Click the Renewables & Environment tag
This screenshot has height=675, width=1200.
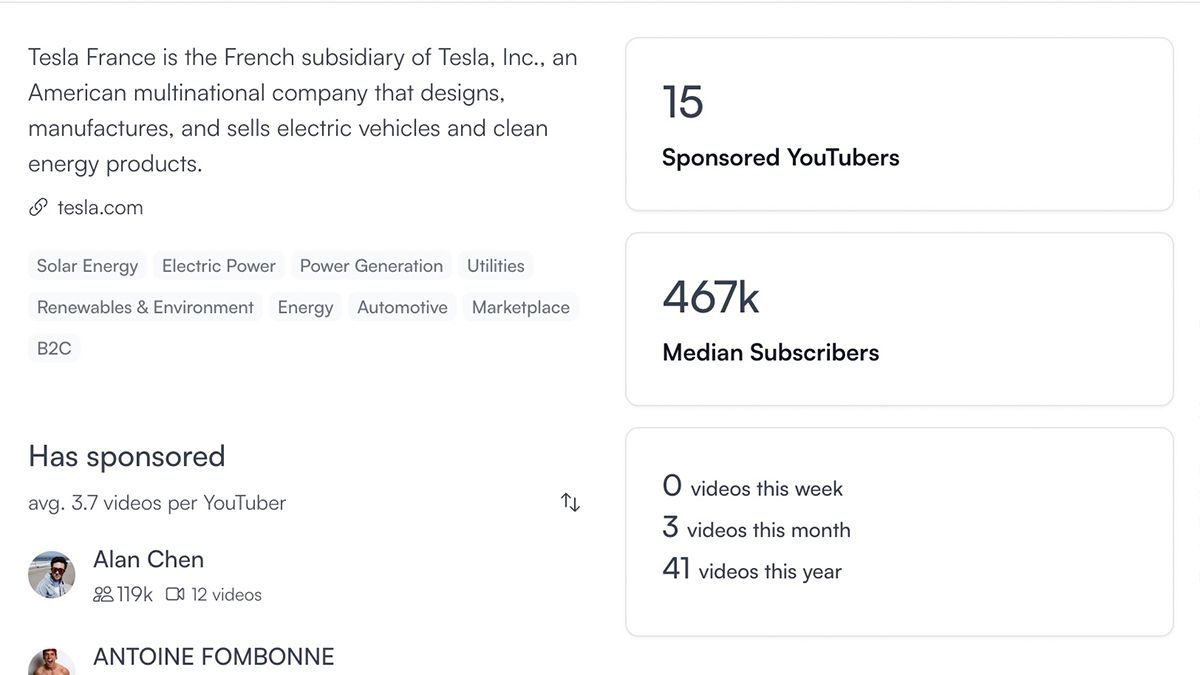(x=144, y=307)
